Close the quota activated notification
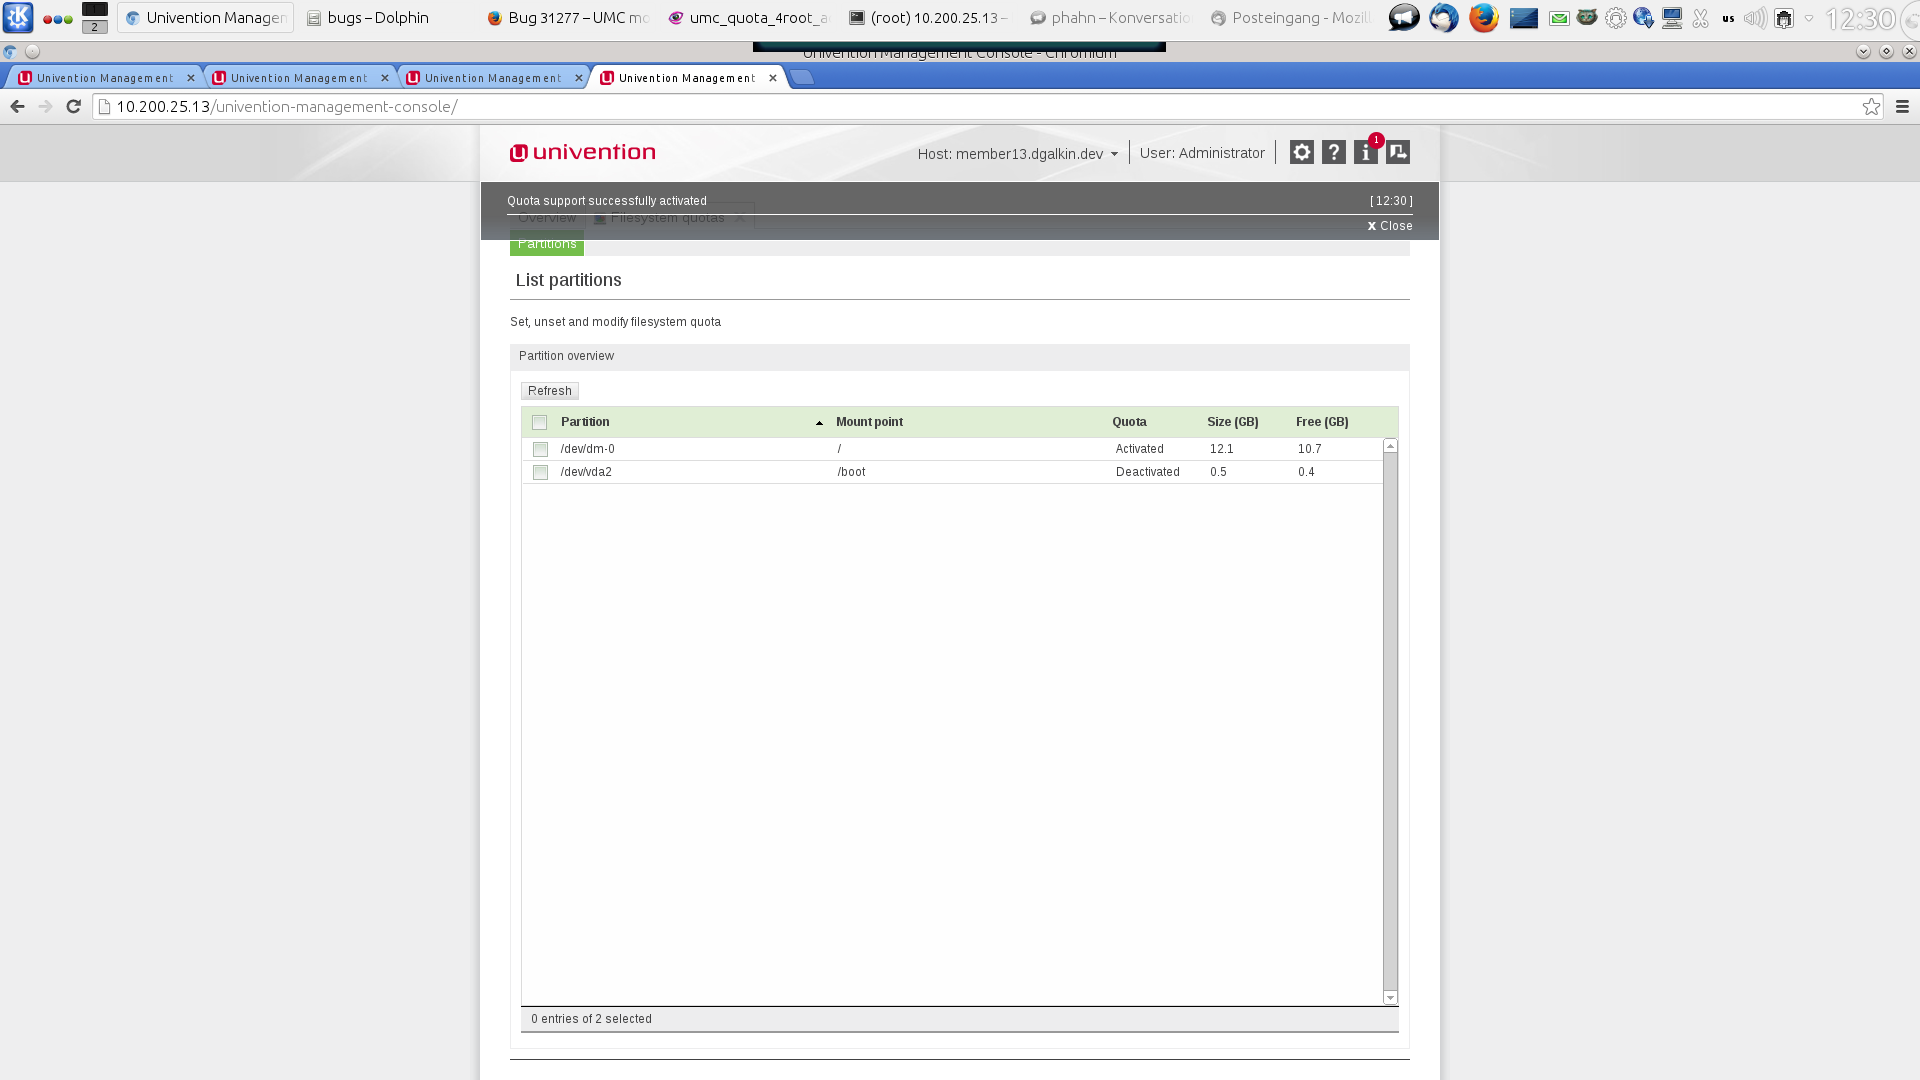Screen dimensions: 1920x1080 [1390, 226]
